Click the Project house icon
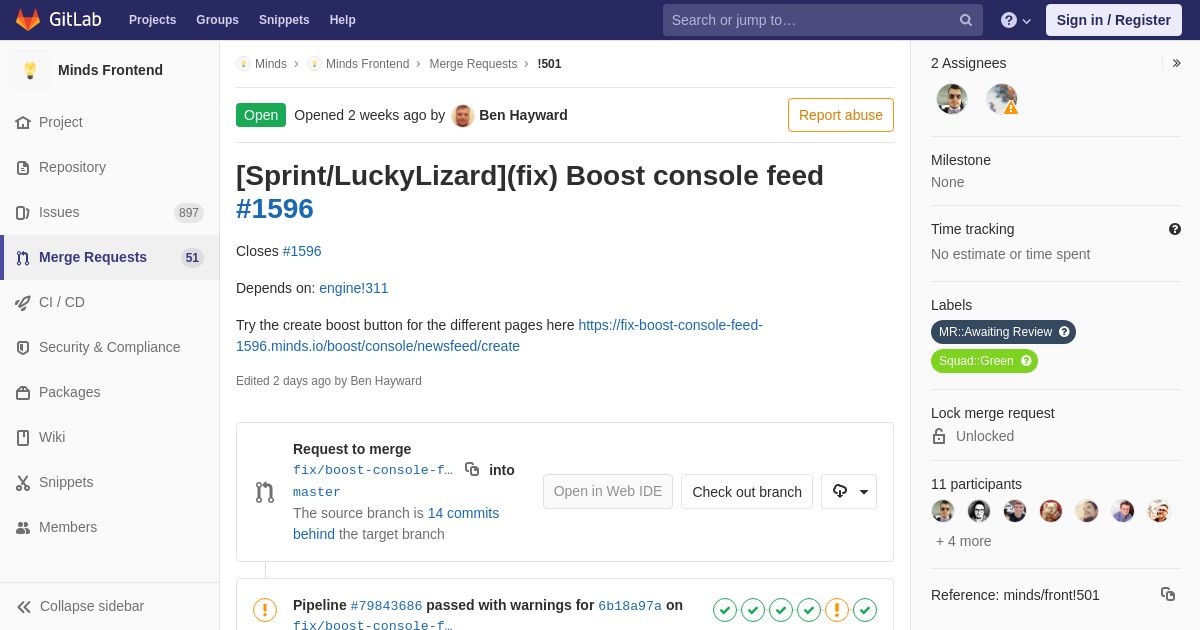 click(x=23, y=122)
